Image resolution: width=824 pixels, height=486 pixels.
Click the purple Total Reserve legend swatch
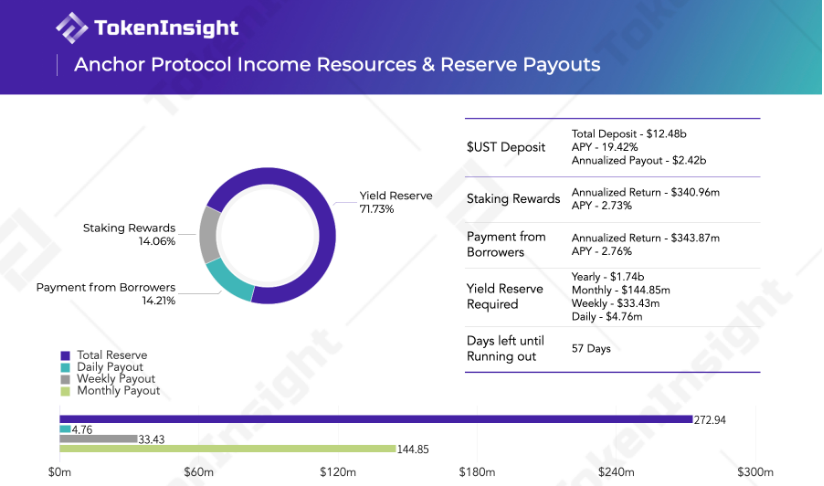pos(65,356)
